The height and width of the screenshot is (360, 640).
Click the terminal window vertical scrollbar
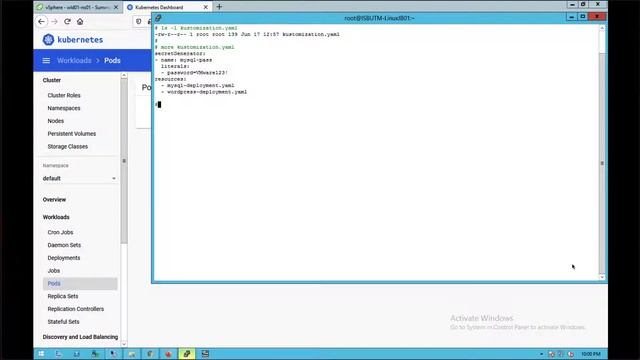(602, 163)
